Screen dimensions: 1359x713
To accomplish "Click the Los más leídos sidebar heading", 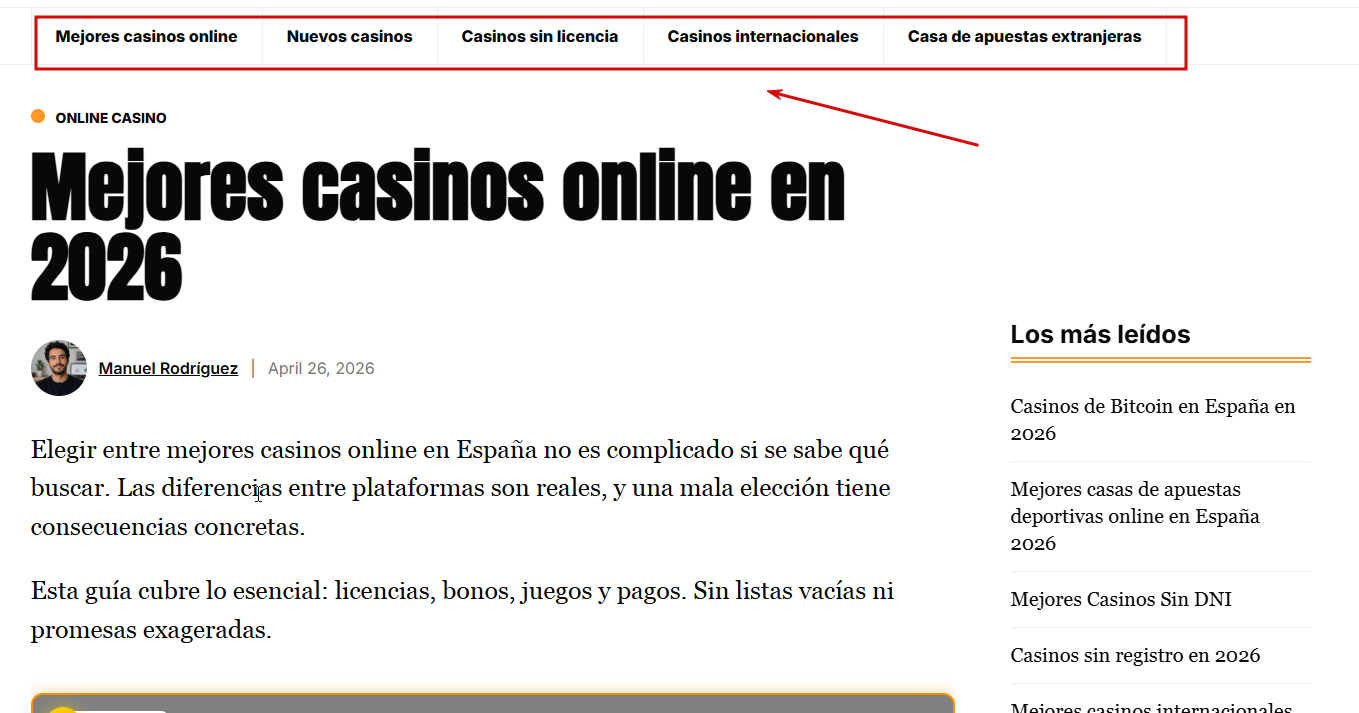I will coord(1100,334).
